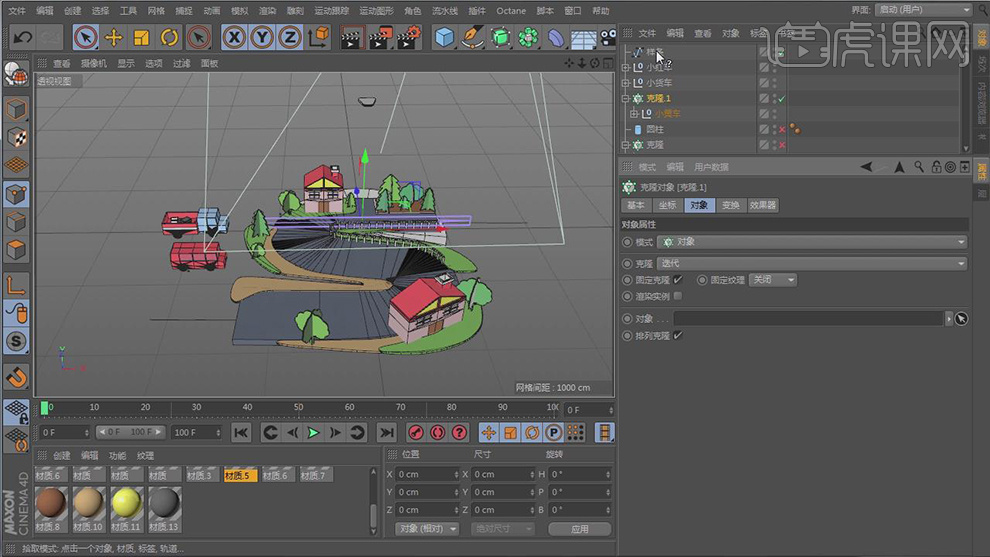Toggle the Y axis lock
Screen dimensions: 990x557
(262, 37)
